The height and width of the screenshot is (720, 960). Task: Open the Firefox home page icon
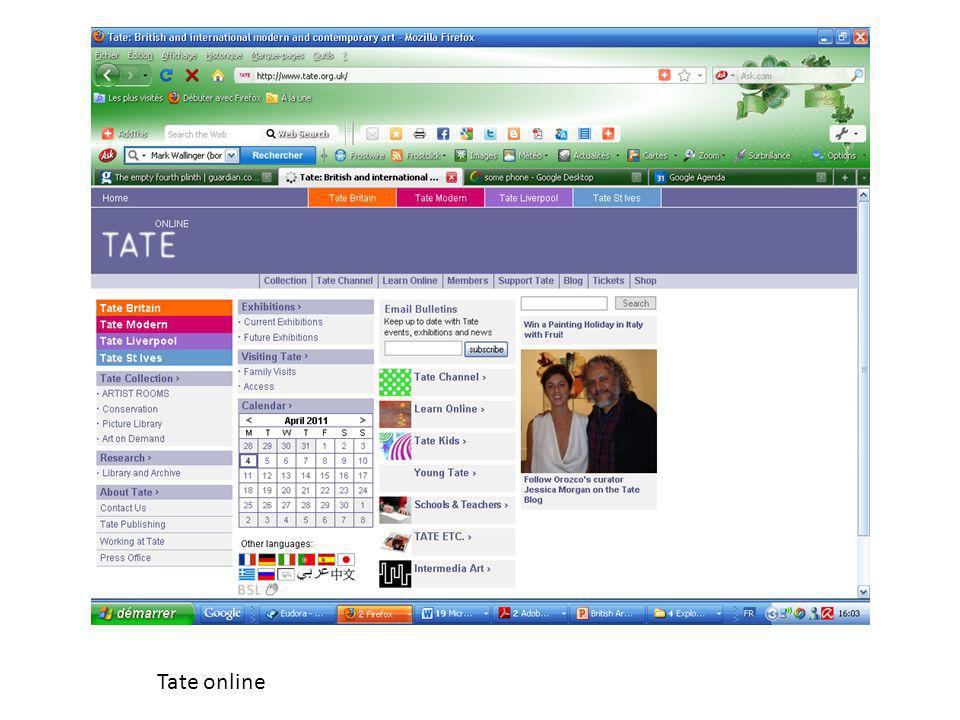tap(218, 75)
